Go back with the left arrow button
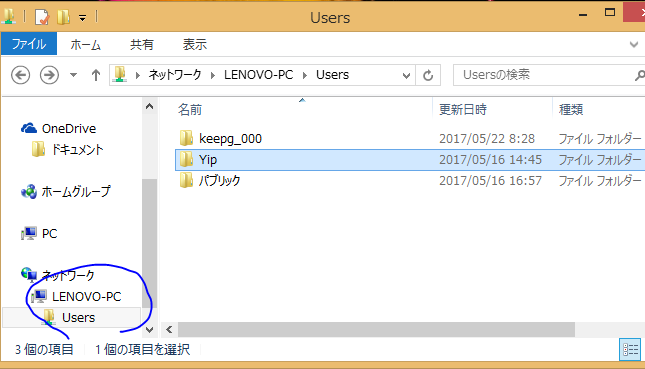Image resolution: width=645 pixels, height=369 pixels. tap(20, 75)
